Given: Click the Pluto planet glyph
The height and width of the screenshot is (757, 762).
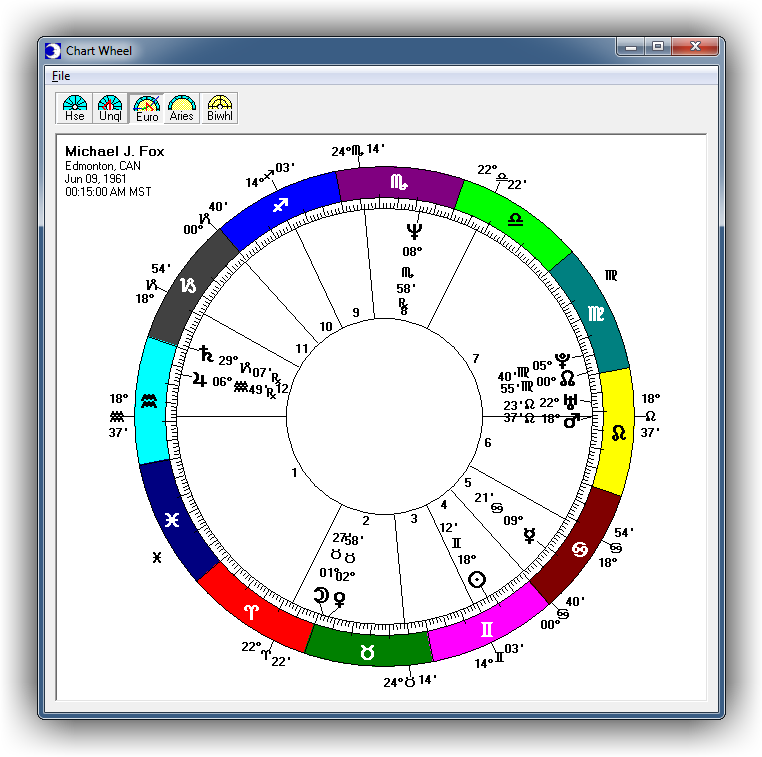Looking at the screenshot, I should pos(563,361).
